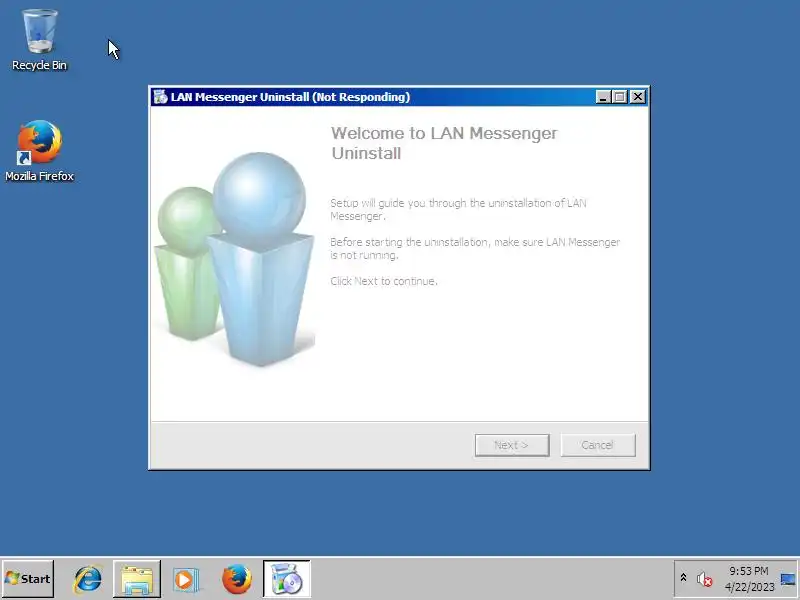Click the LAN Messenger figures graphic
This screenshot has width=800, height=600.
[x=234, y=259]
